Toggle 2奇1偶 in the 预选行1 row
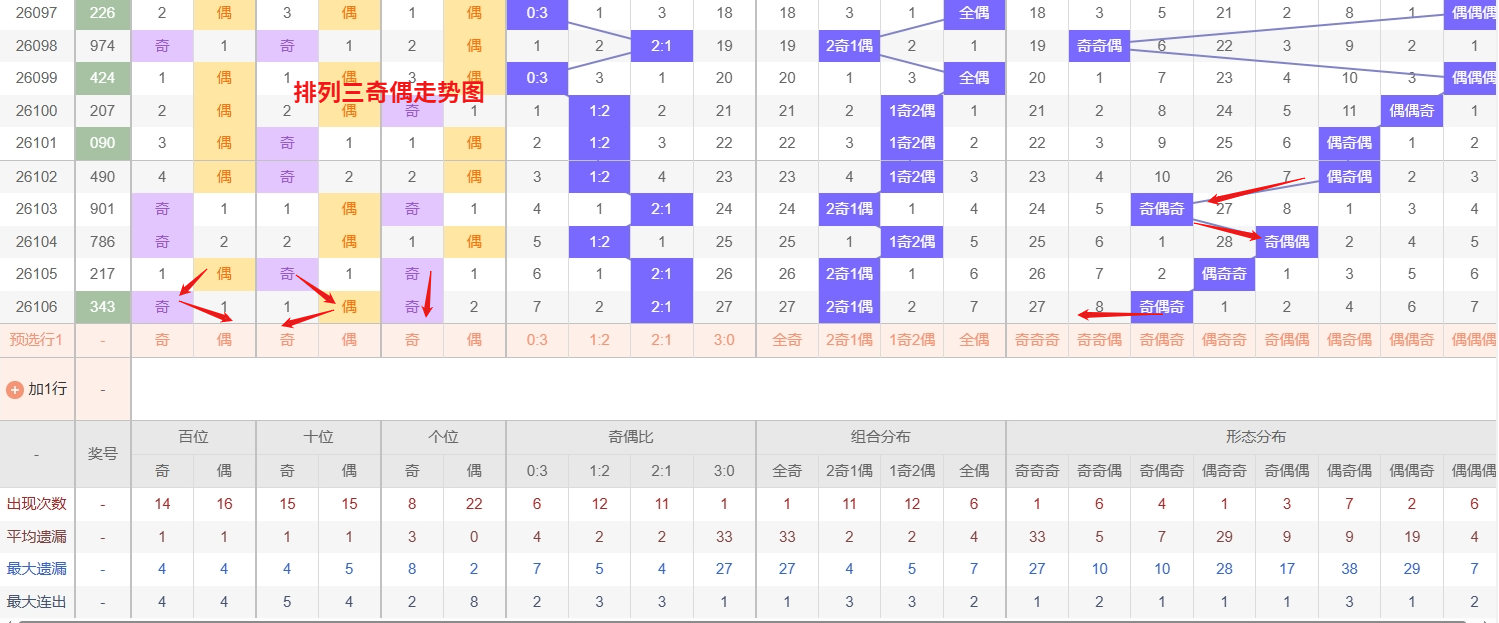This screenshot has width=1499, height=623. [x=849, y=340]
